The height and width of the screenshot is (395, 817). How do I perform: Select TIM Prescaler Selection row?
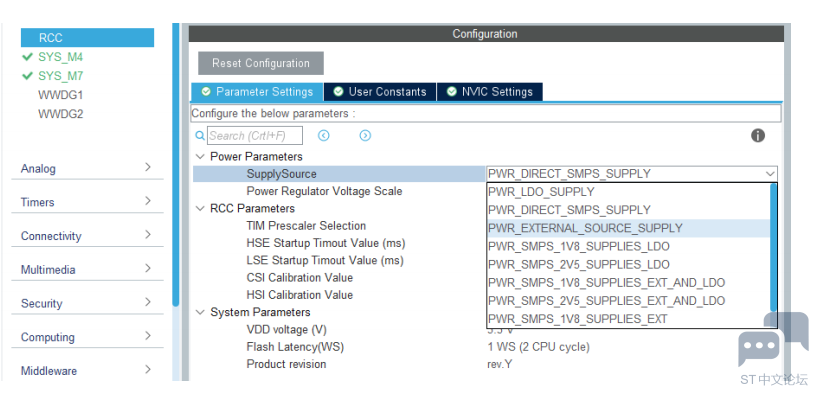(x=306, y=226)
